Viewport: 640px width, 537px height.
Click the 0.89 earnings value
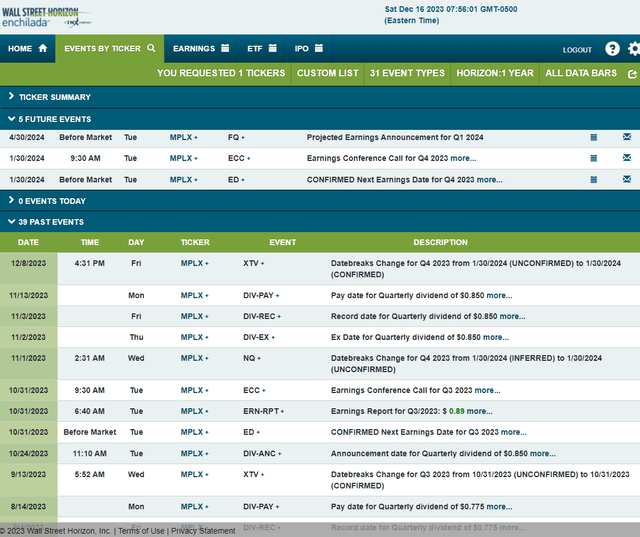click(456, 411)
